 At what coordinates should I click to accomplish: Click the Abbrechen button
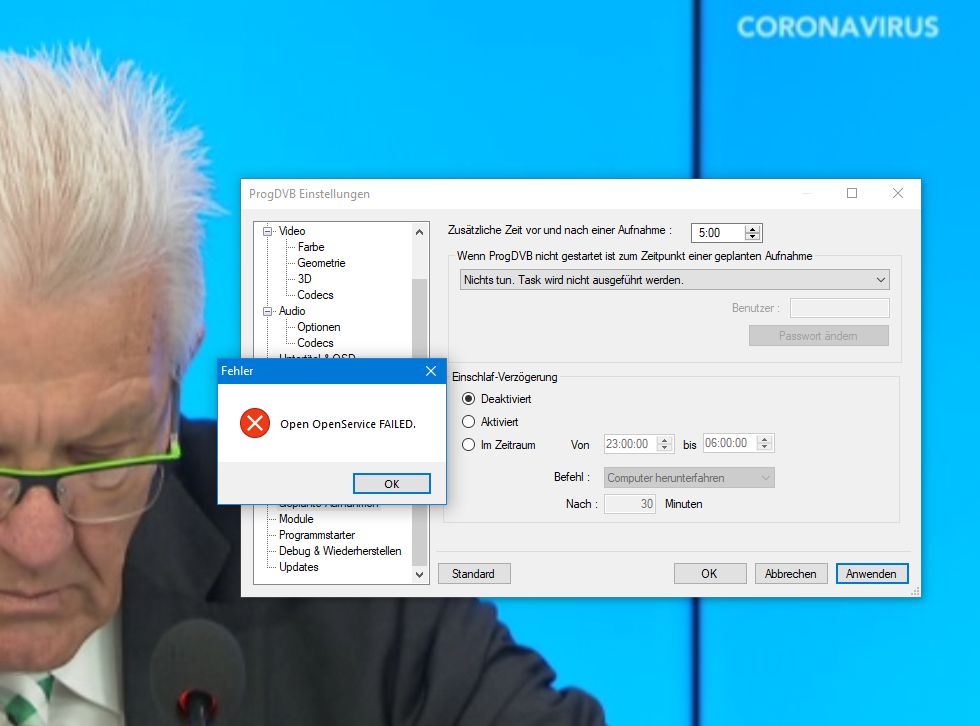click(791, 574)
